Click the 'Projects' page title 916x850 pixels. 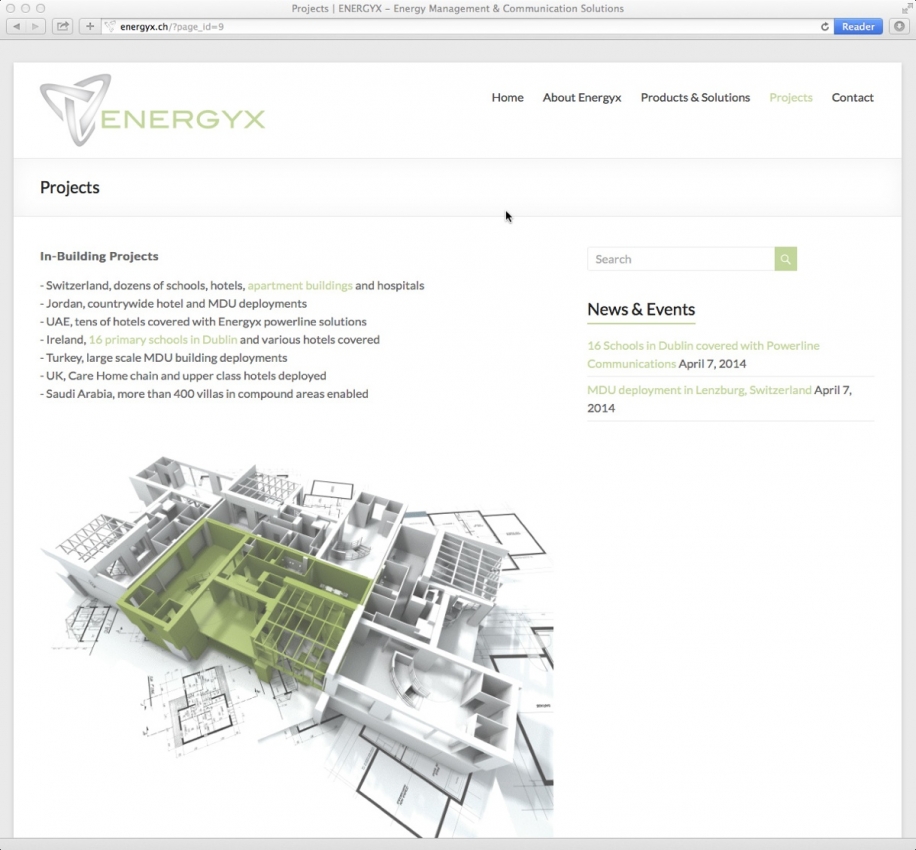click(x=70, y=188)
